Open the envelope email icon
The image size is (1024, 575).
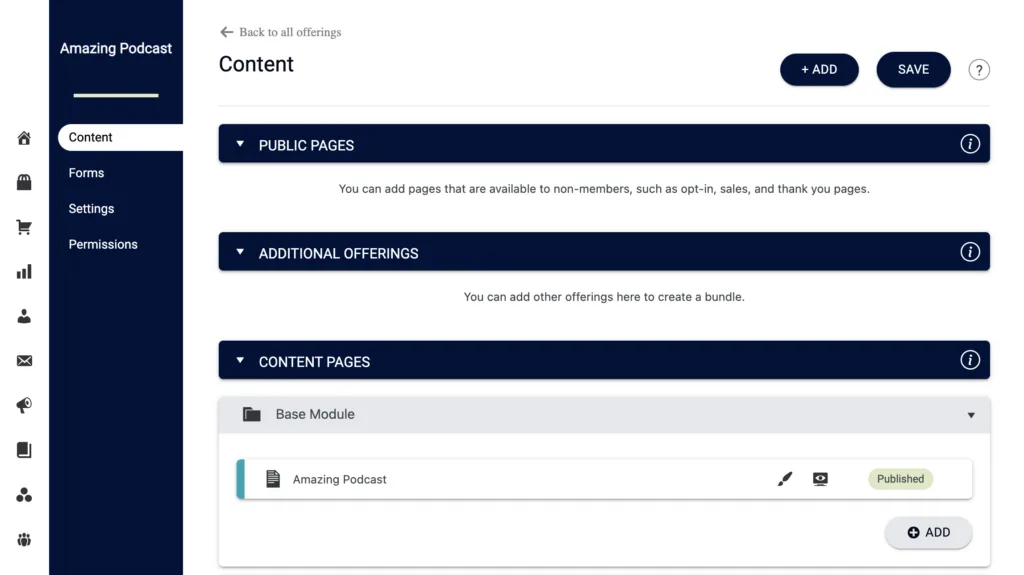[x=24, y=361]
